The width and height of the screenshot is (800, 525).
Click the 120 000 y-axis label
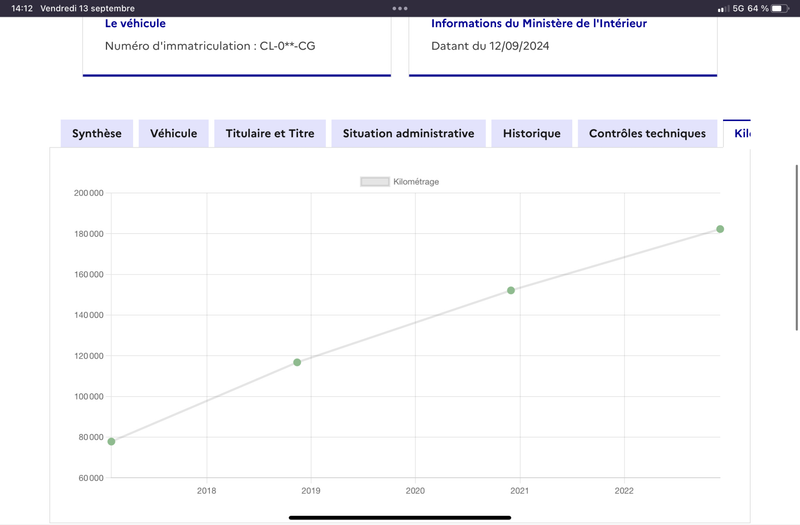click(89, 356)
